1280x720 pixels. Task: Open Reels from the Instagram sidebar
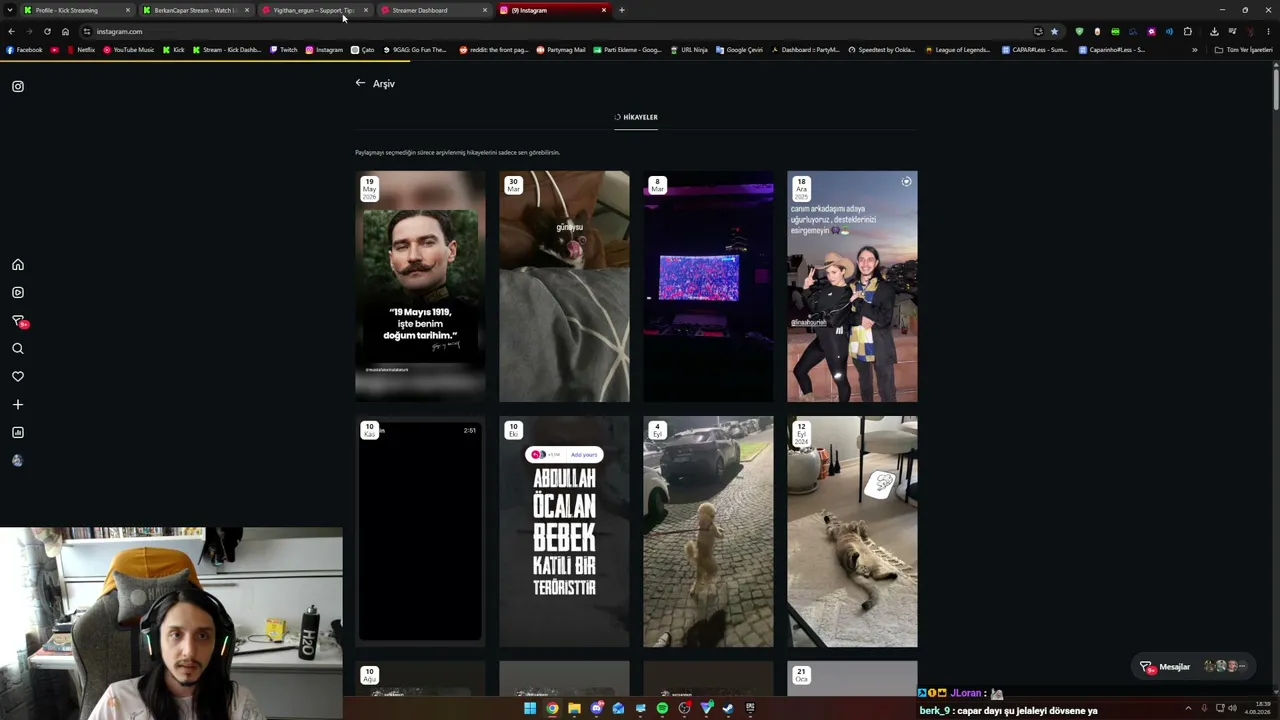18,293
